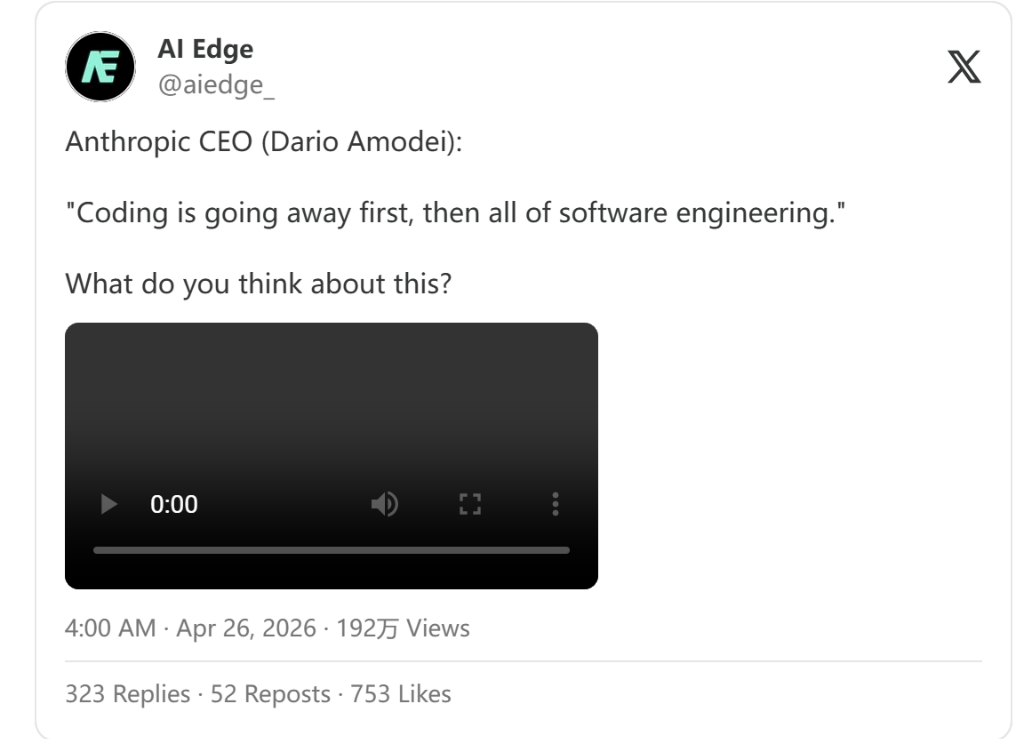Show the 52 Reposts list
Screen dimensions: 1024x739
(270, 694)
